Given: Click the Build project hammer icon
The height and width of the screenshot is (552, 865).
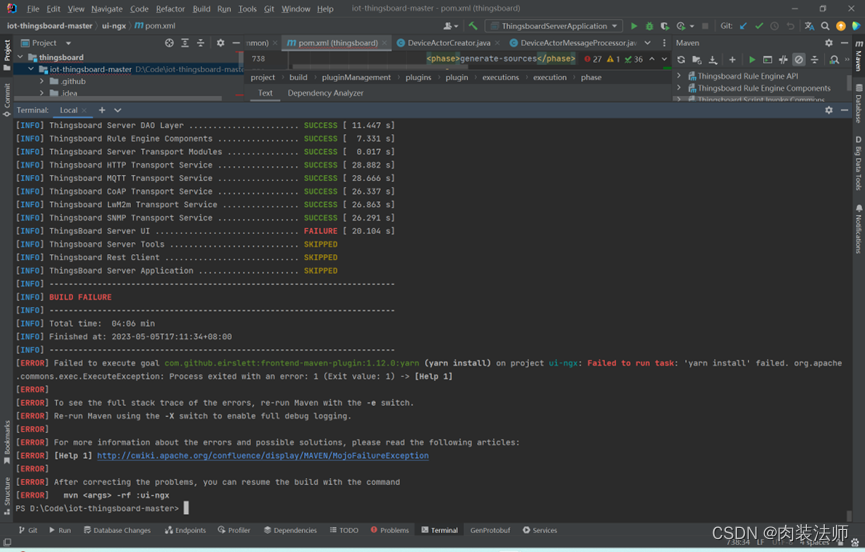Looking at the screenshot, I should click(x=473, y=26).
